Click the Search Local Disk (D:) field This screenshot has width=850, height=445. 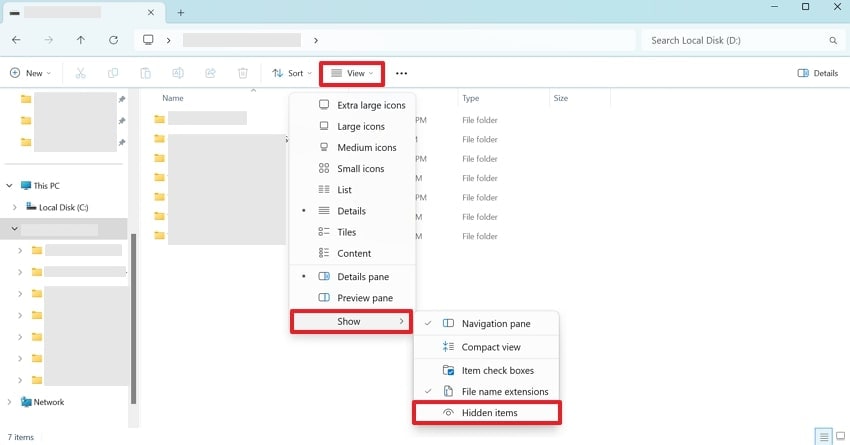click(x=743, y=40)
